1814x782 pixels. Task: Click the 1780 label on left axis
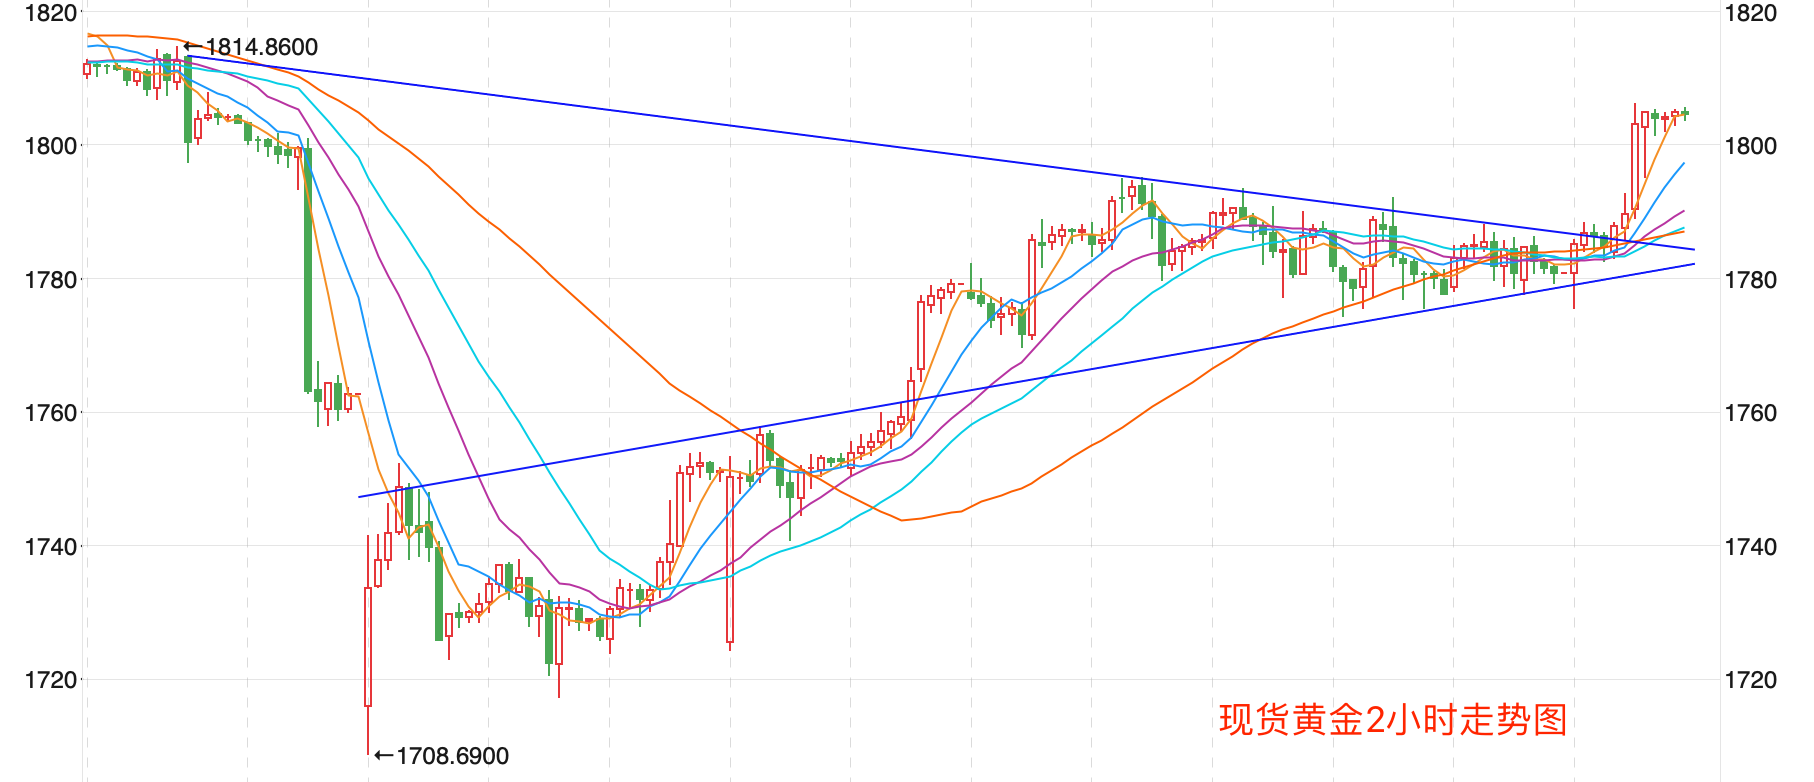(52, 280)
